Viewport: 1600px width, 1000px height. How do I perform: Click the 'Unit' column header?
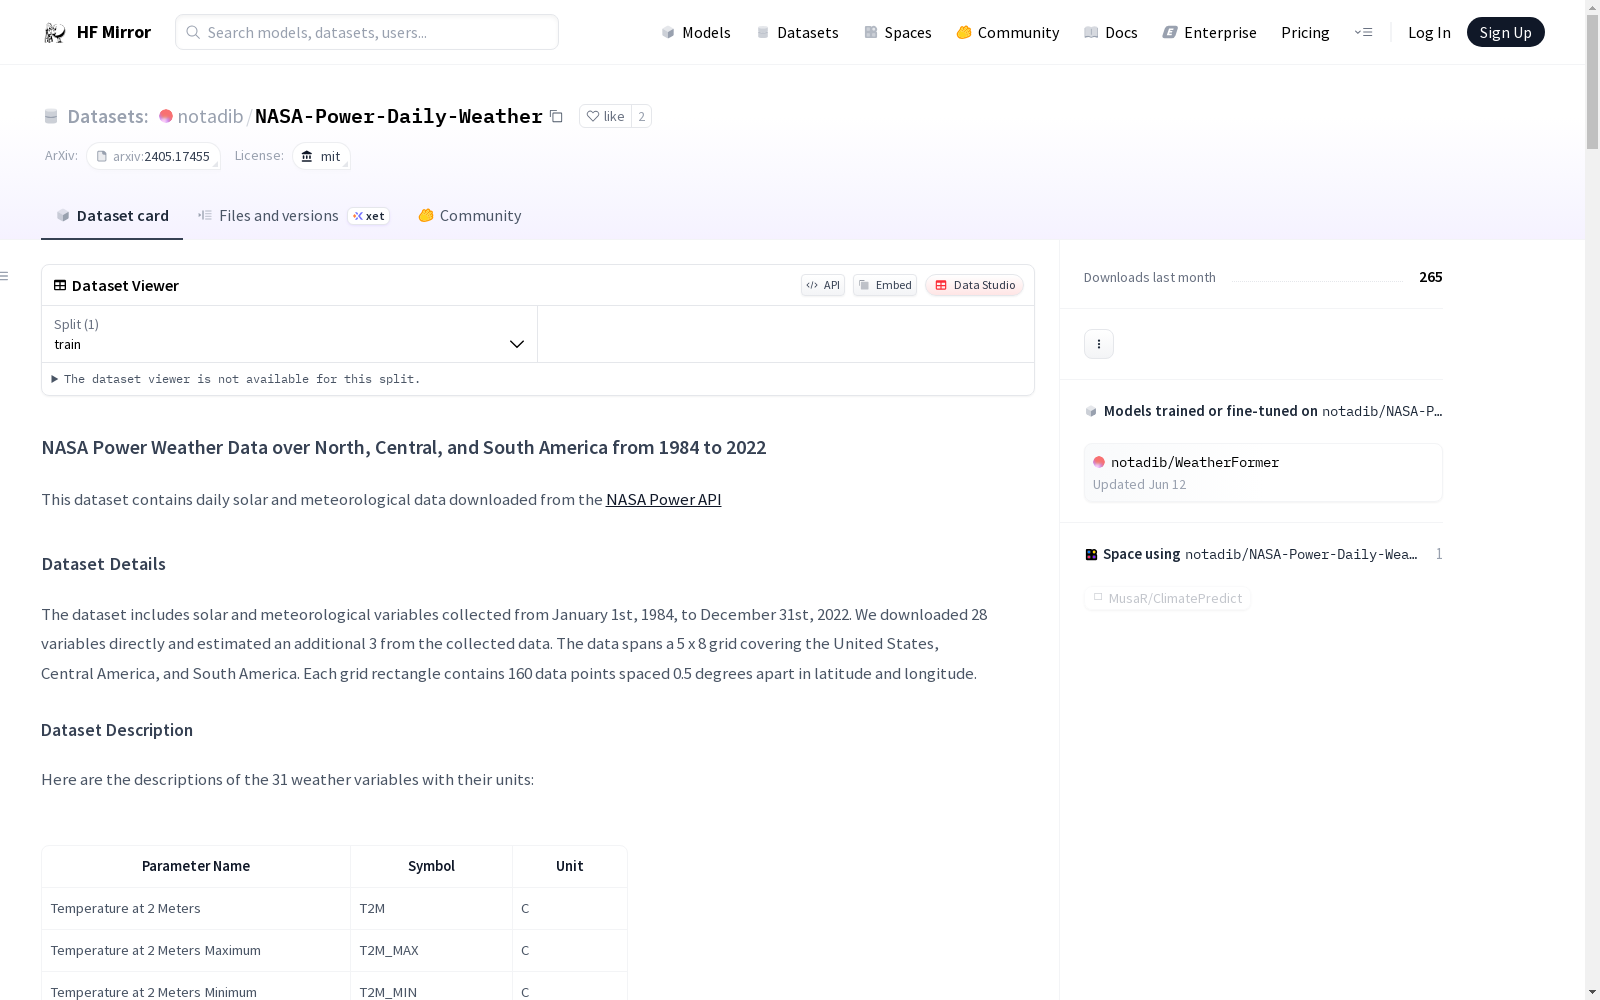570,866
